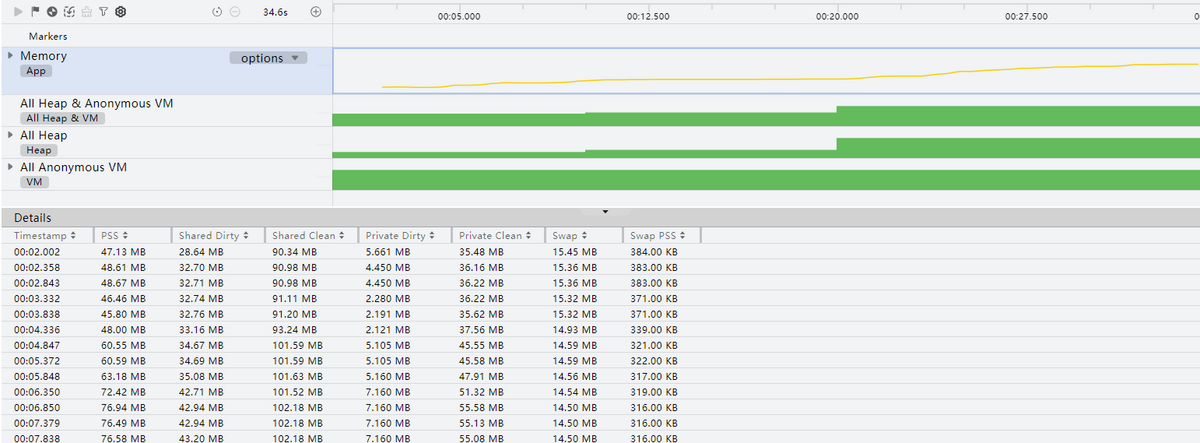Click the dashed-square capture icon
Viewport: 1200px width, 443px height.
click(x=68, y=12)
